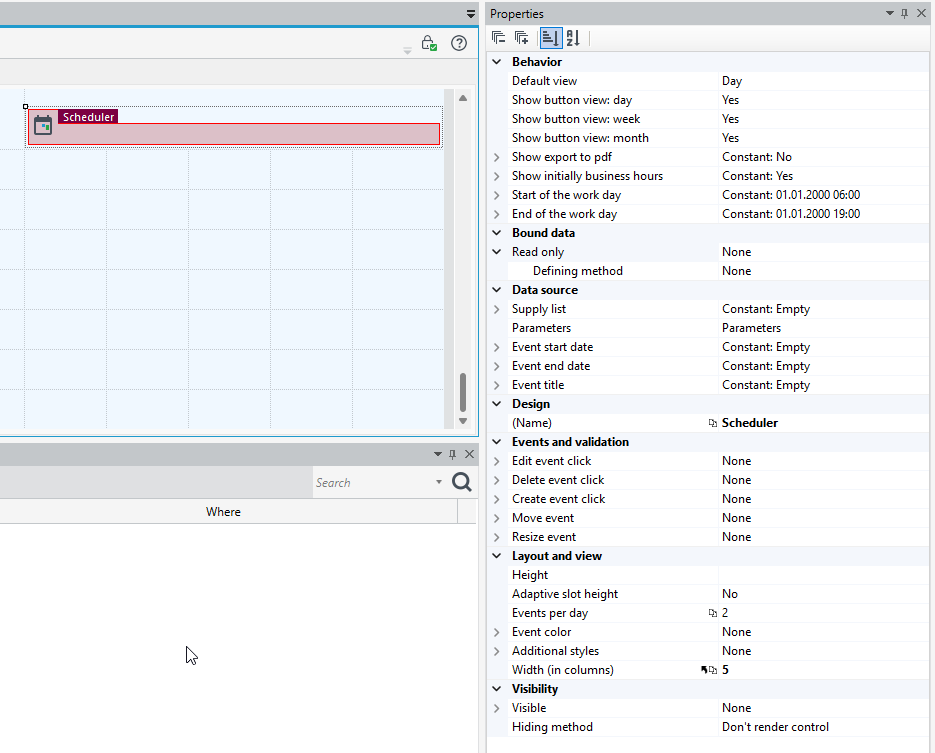Expand the Visible property
The height and width of the screenshot is (753, 935).
(x=497, y=708)
